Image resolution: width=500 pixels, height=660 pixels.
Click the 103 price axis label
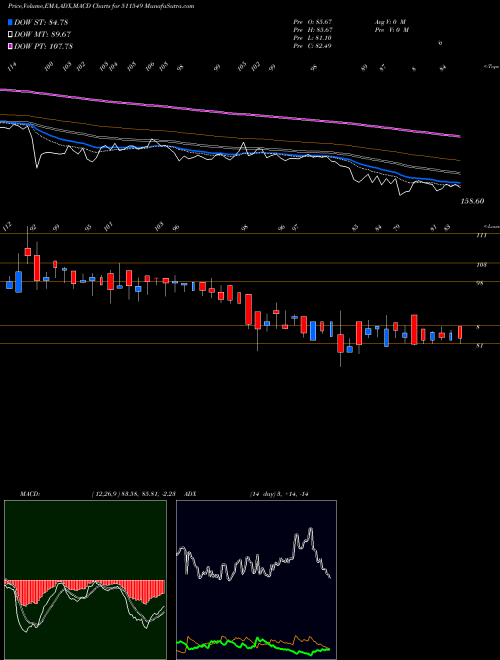pyautogui.click(x=481, y=265)
